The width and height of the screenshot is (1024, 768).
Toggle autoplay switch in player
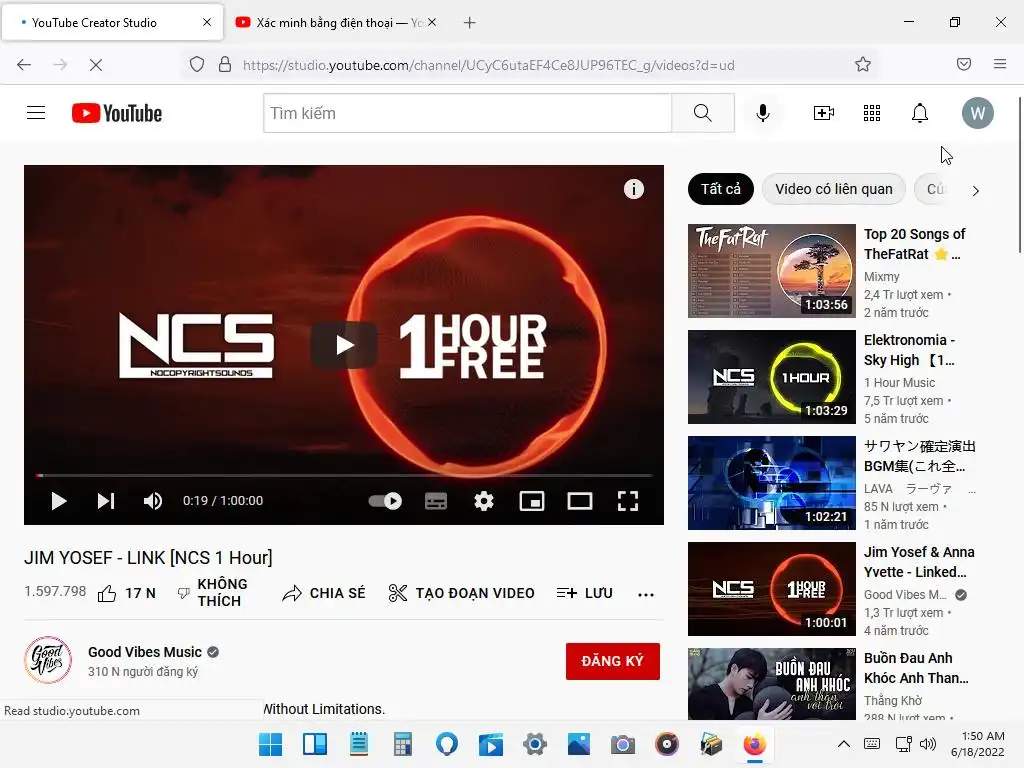point(385,501)
